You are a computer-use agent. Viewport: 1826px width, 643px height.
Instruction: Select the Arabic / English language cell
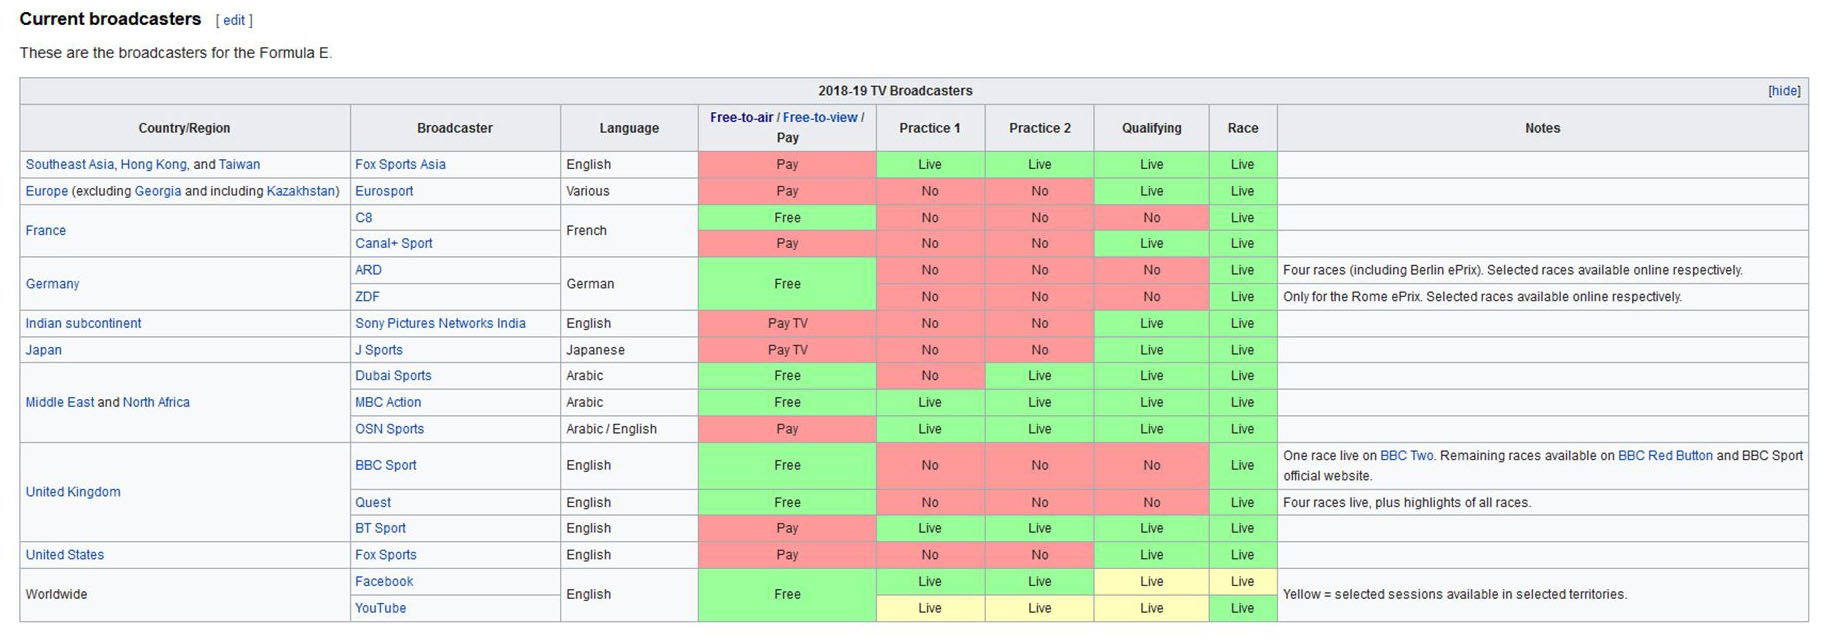[629, 429]
